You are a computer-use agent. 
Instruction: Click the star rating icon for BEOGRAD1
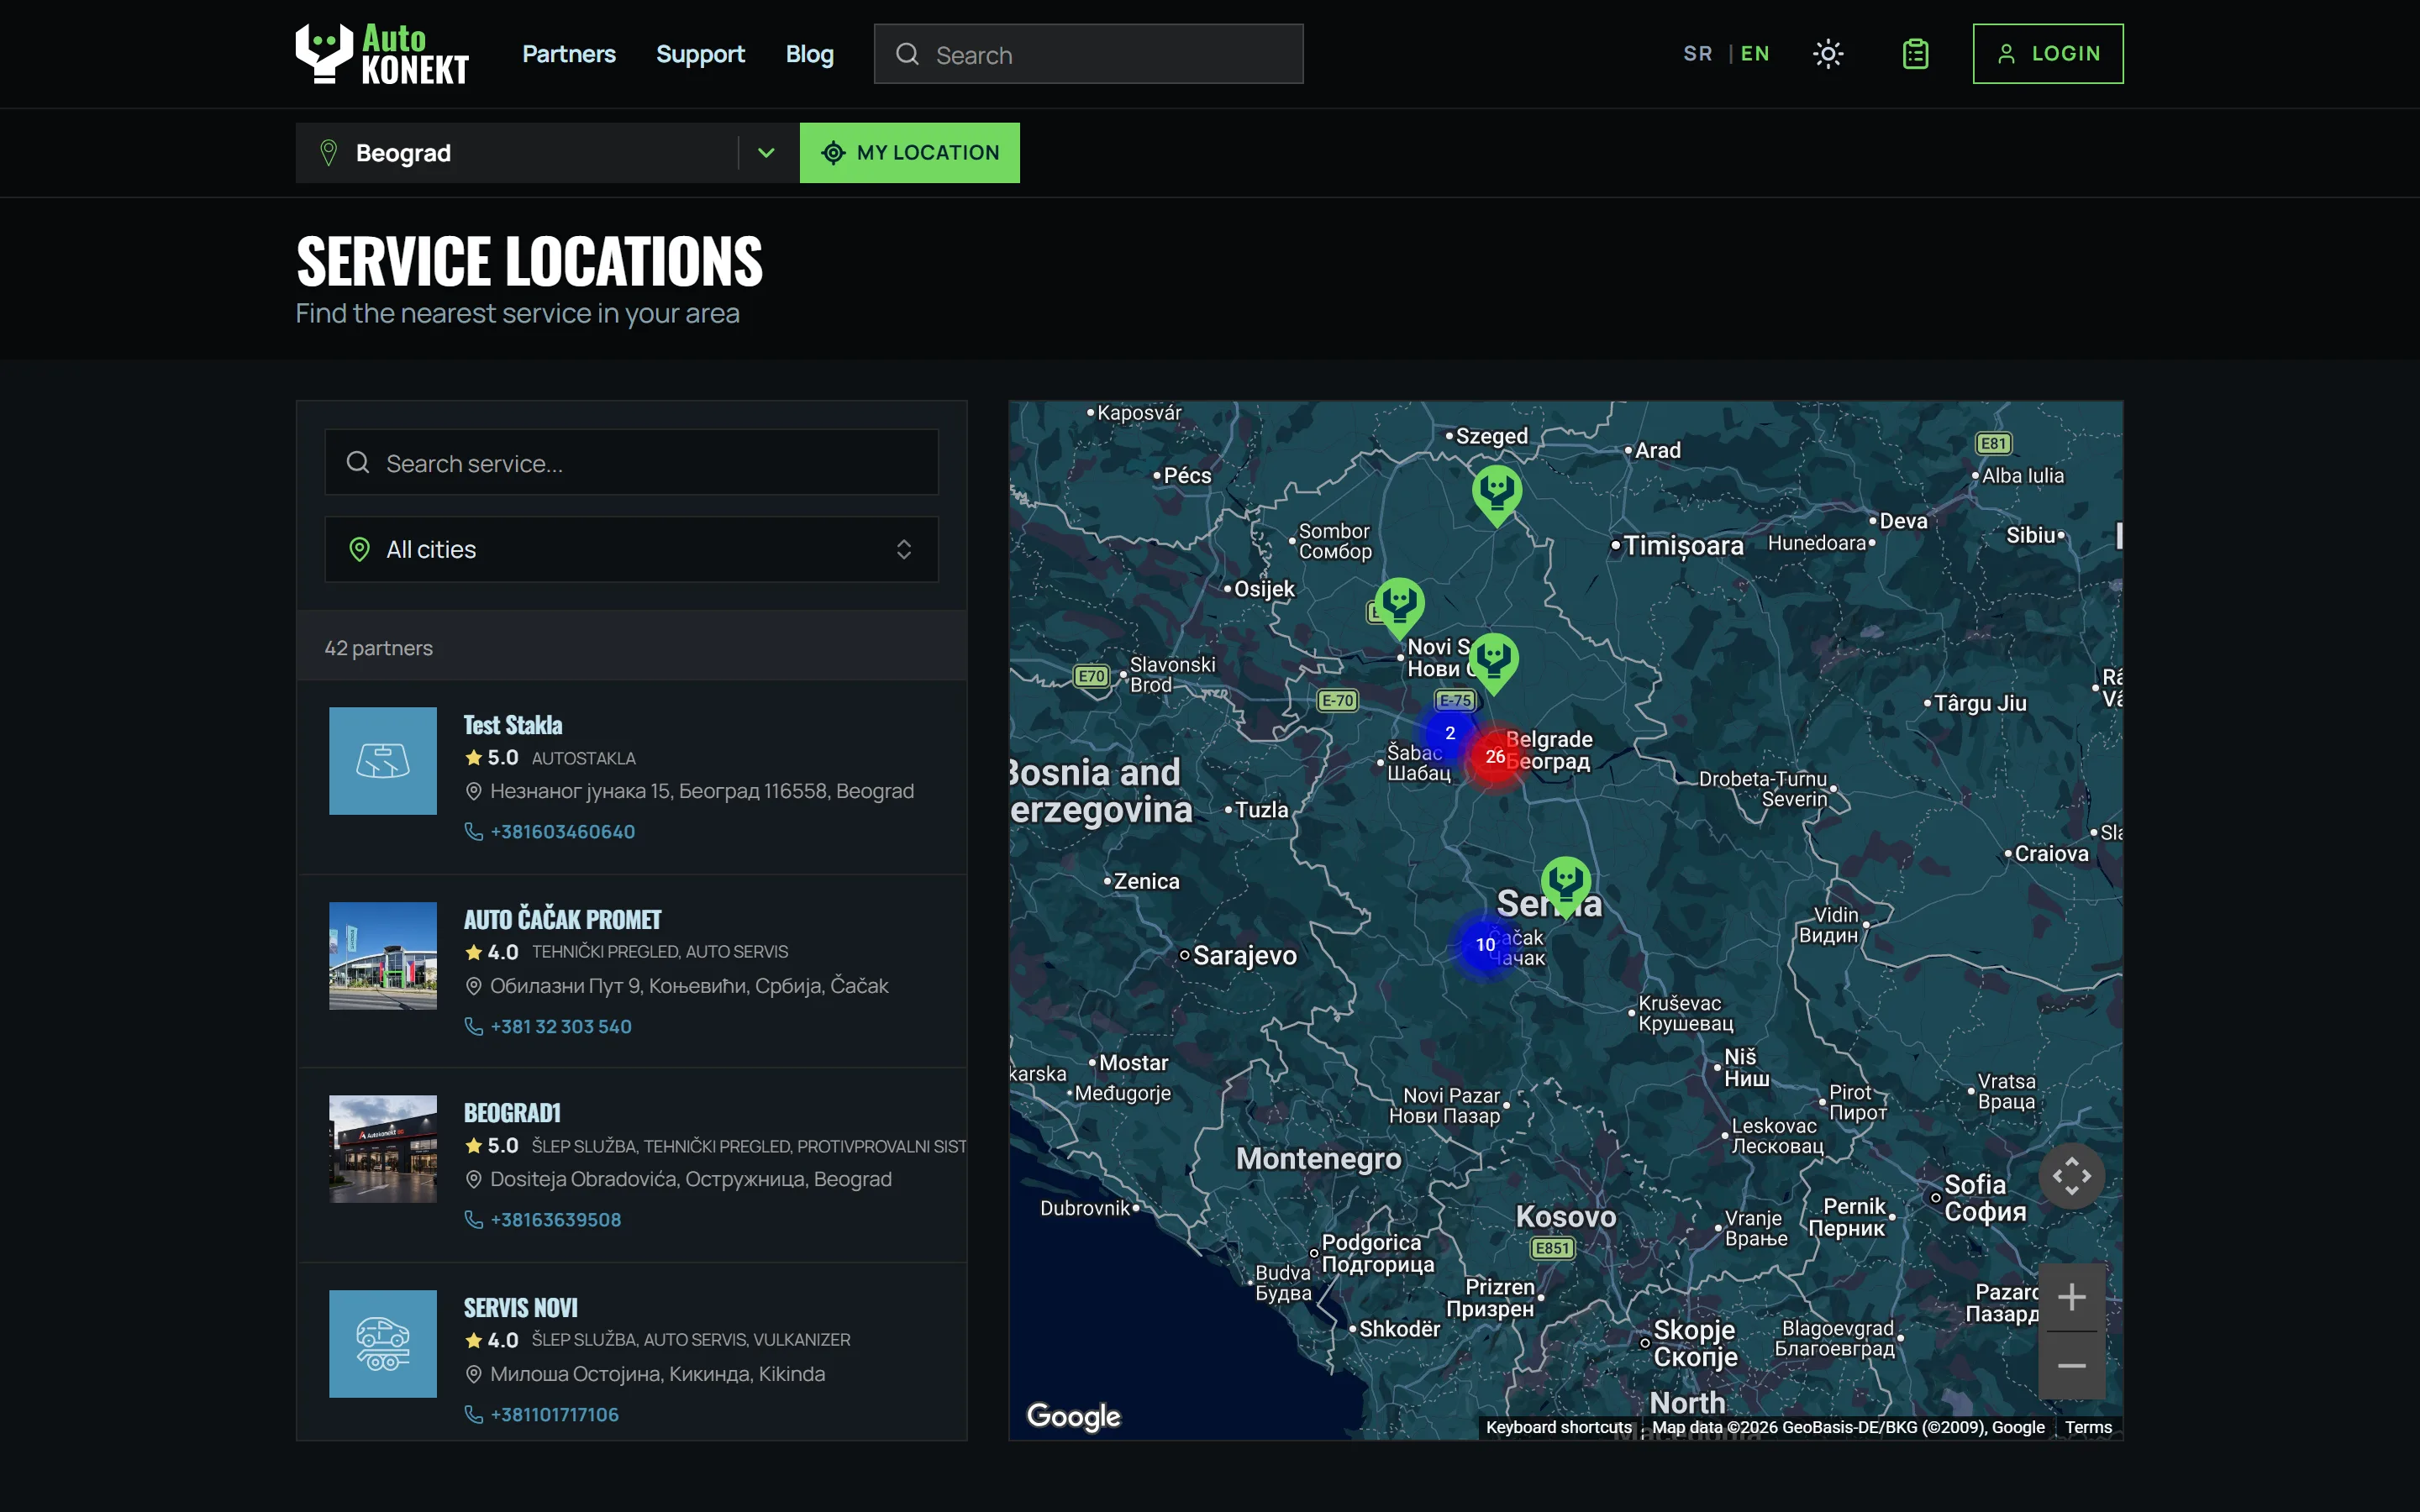point(474,1146)
